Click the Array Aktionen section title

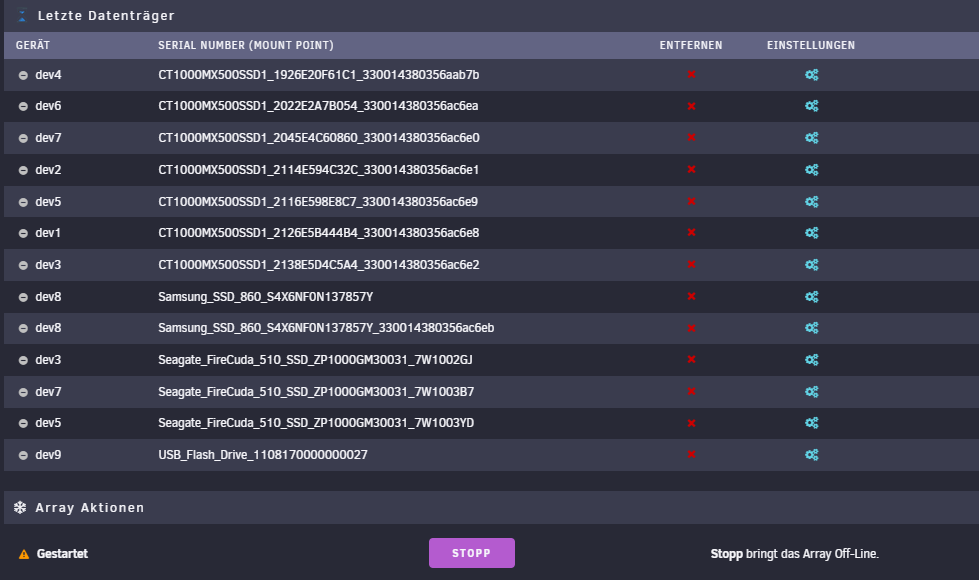click(x=90, y=508)
